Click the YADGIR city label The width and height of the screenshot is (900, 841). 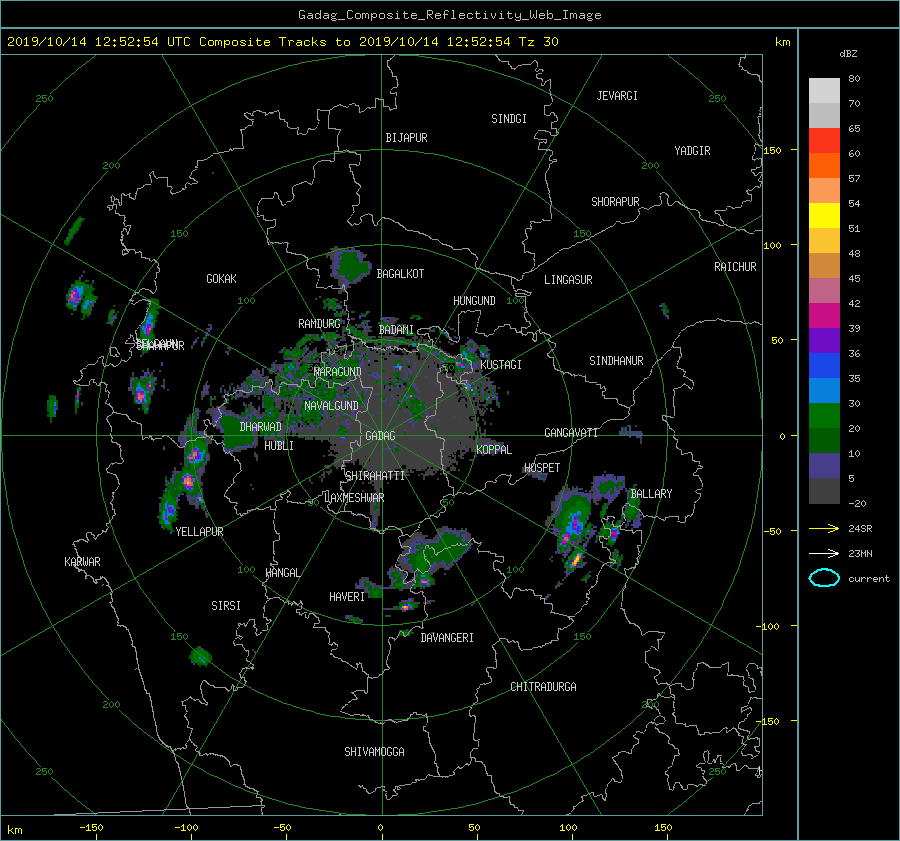(x=692, y=151)
